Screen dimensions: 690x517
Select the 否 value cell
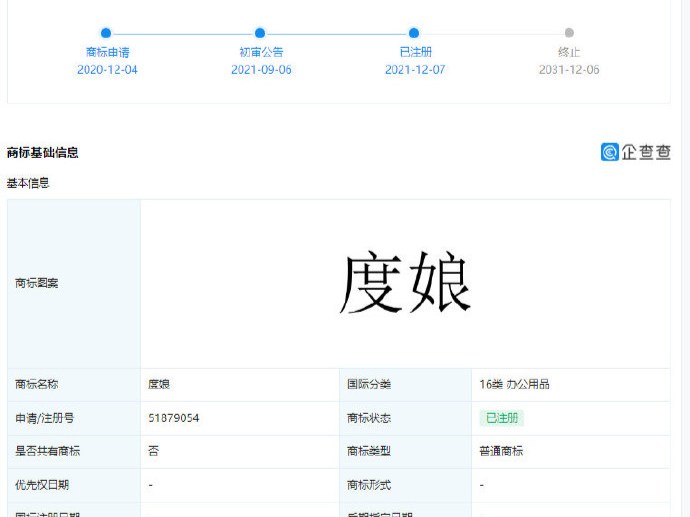240,451
